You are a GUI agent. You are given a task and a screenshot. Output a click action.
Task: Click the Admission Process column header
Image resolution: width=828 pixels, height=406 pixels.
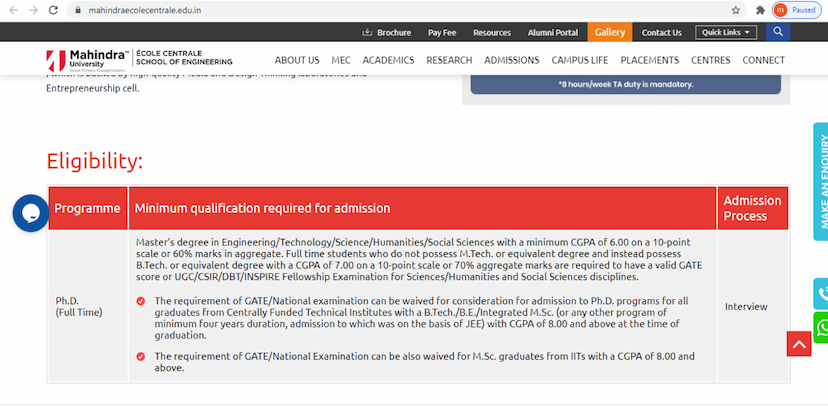click(x=752, y=208)
